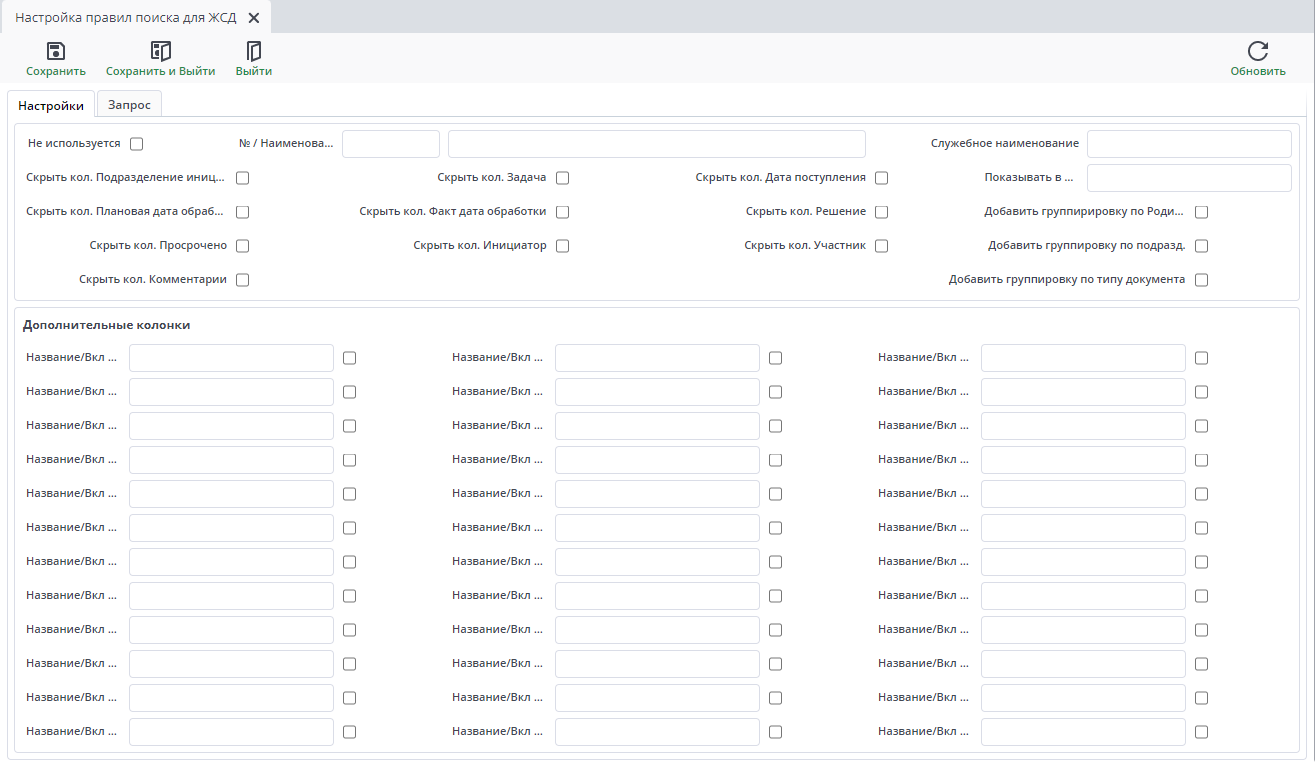Click the Служебное наименование input field
The width and height of the screenshot is (1315, 766).
[1189, 144]
